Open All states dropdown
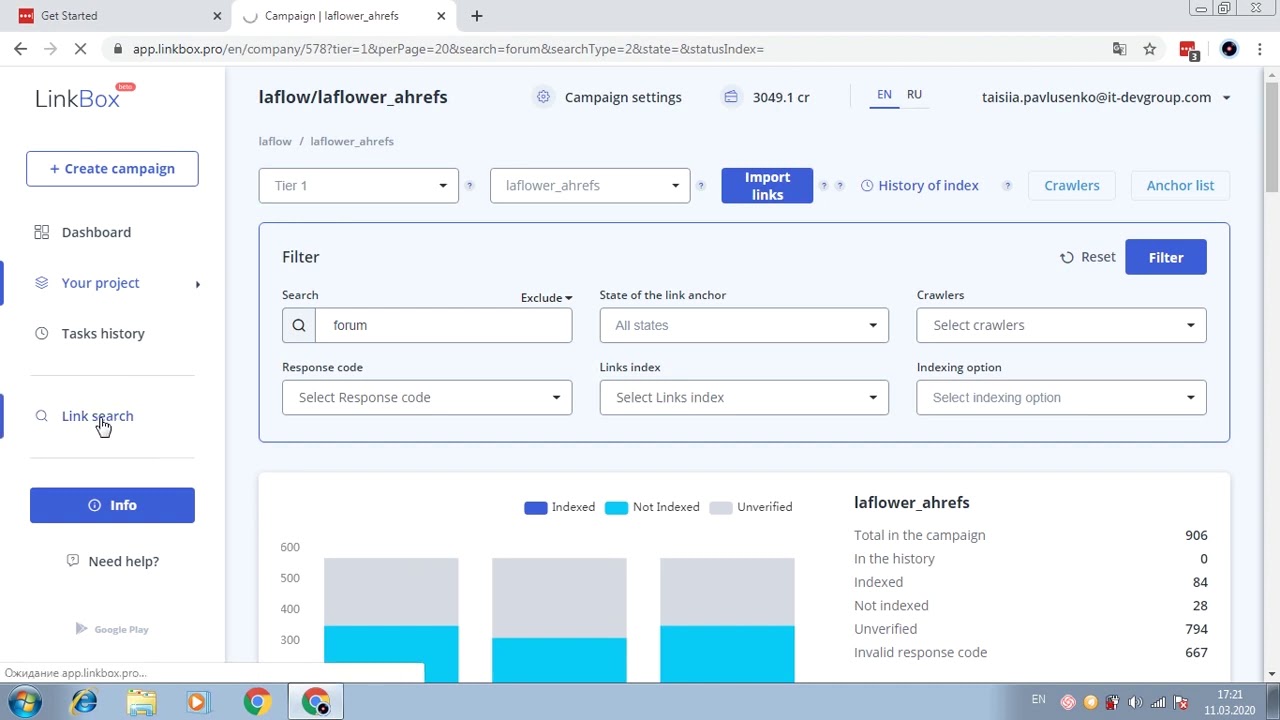The image size is (1280, 720). pos(744,325)
